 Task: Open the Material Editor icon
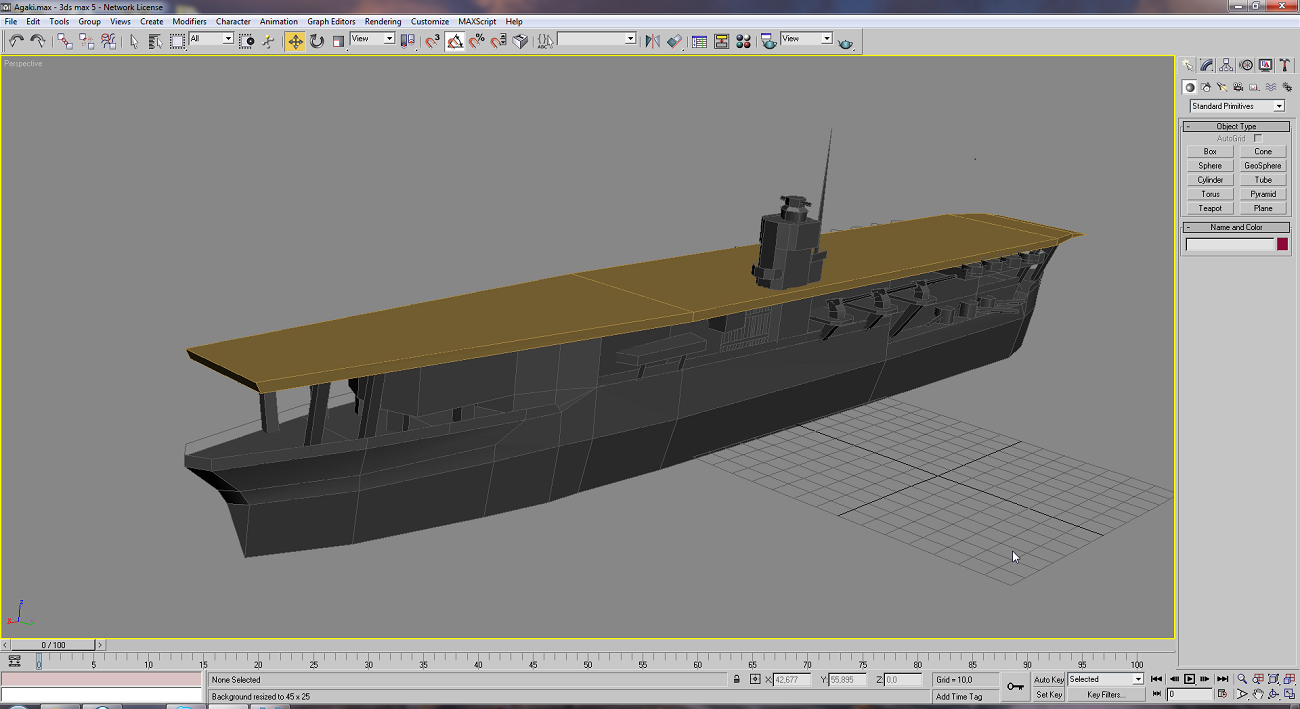click(743, 41)
